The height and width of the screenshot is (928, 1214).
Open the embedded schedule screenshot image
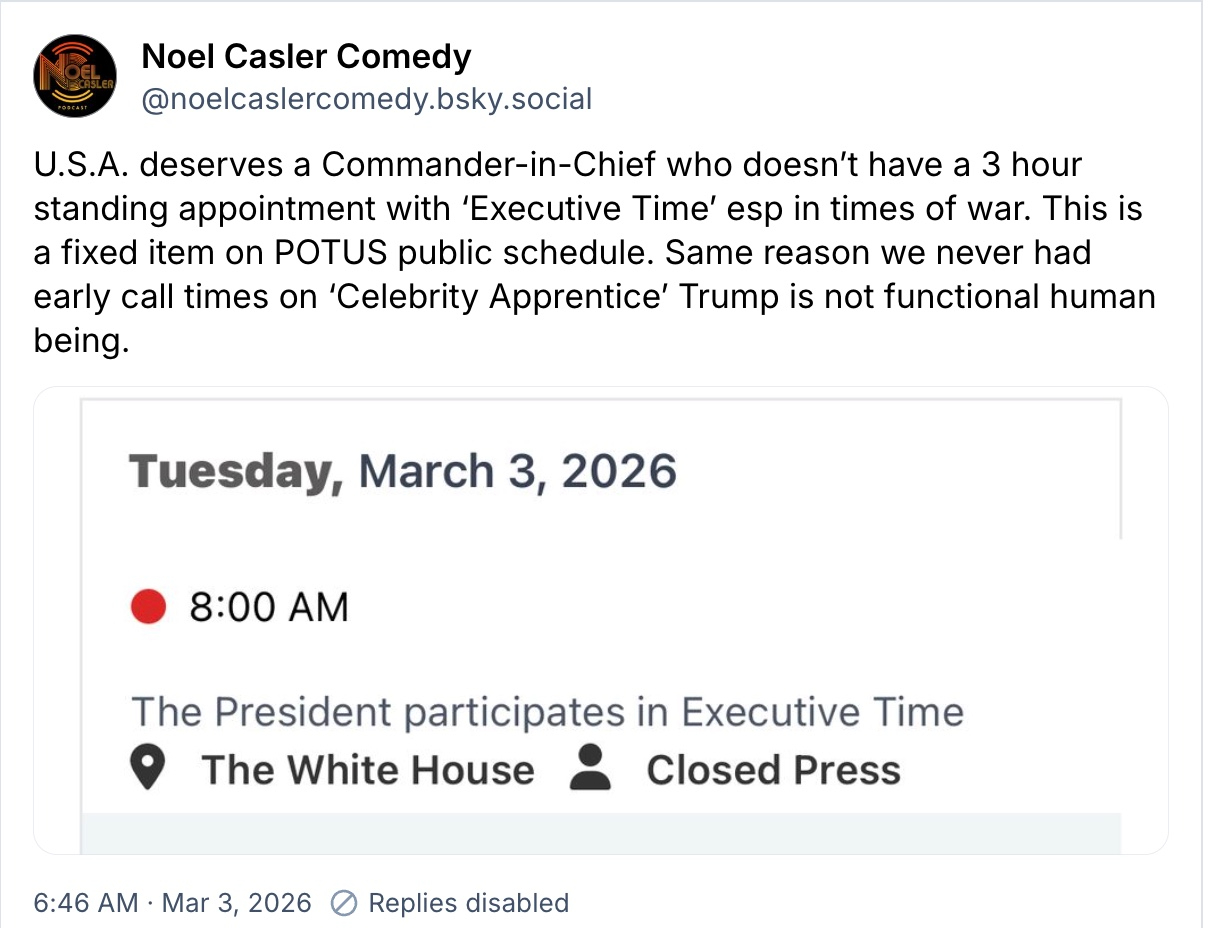point(600,620)
